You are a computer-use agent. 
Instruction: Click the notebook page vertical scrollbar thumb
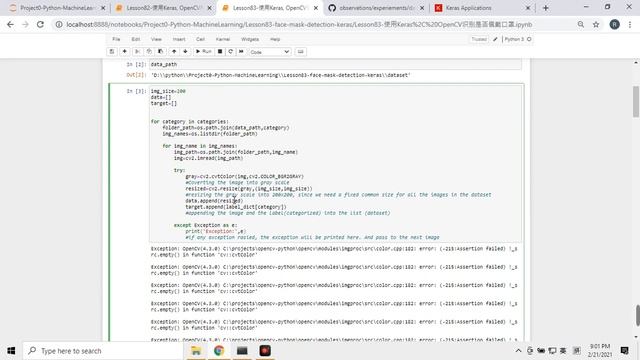(x=636, y=101)
